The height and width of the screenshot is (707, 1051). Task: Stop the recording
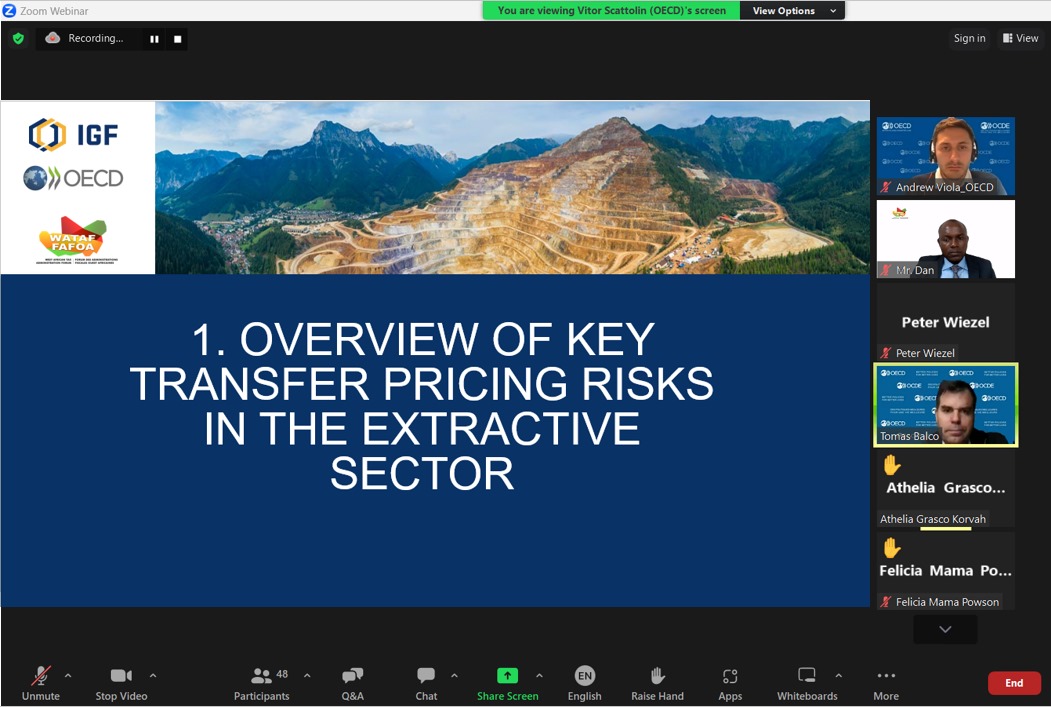(178, 39)
